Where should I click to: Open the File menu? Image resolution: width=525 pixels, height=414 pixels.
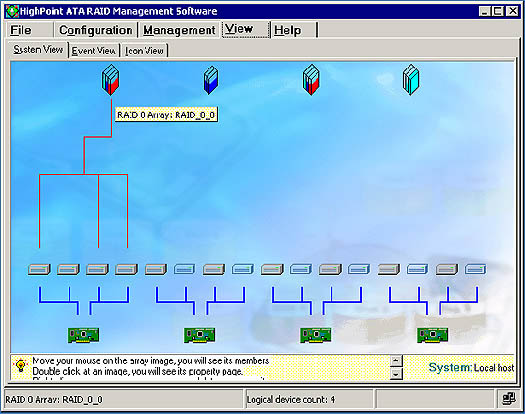point(21,30)
